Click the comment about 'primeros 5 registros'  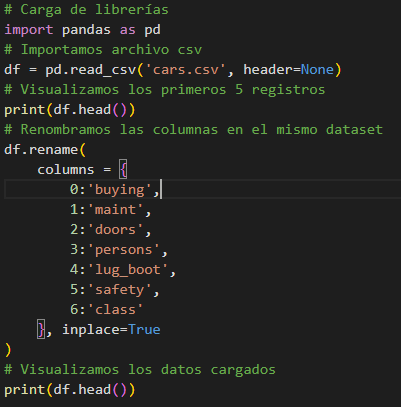(165, 90)
